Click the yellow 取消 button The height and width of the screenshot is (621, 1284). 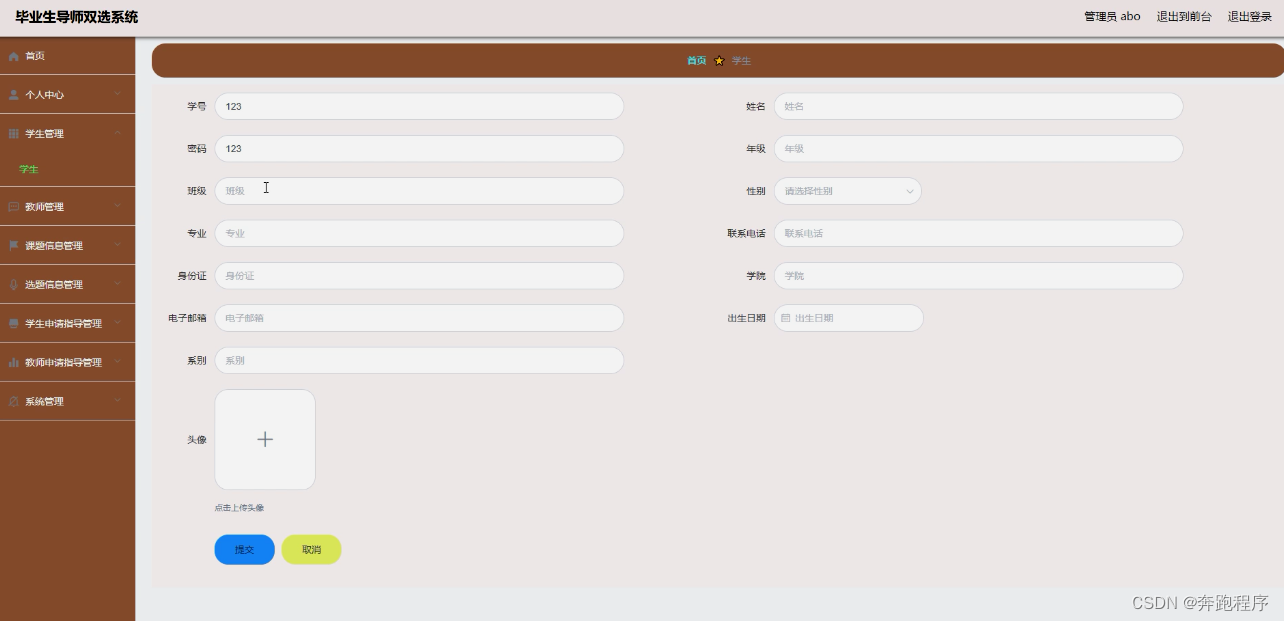click(311, 550)
